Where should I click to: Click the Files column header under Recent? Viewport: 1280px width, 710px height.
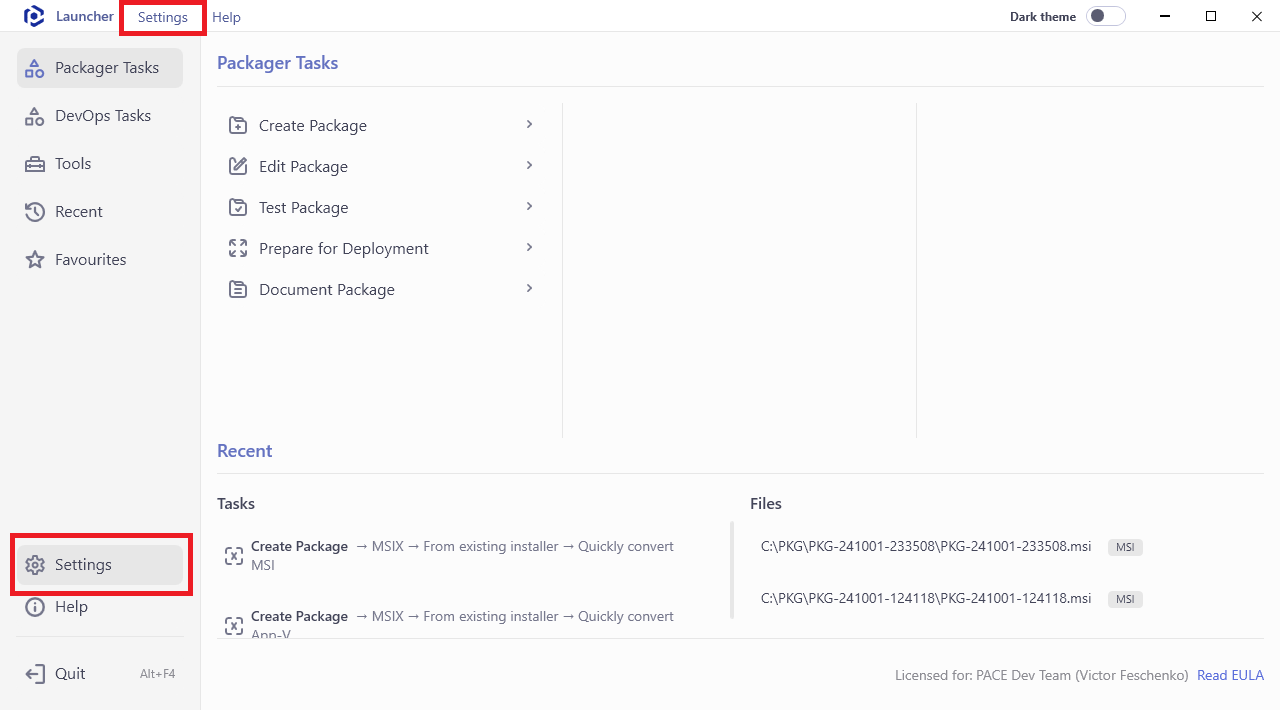(x=766, y=504)
